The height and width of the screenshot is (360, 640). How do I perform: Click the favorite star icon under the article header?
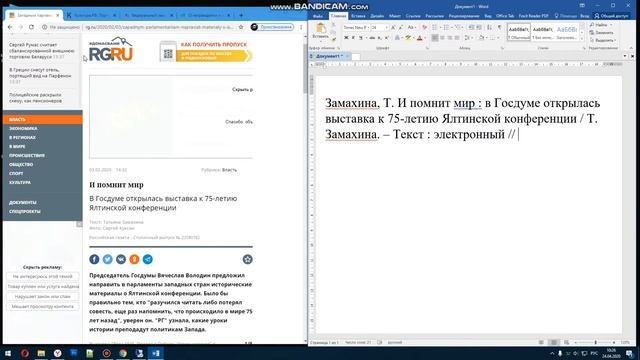(x=247, y=259)
